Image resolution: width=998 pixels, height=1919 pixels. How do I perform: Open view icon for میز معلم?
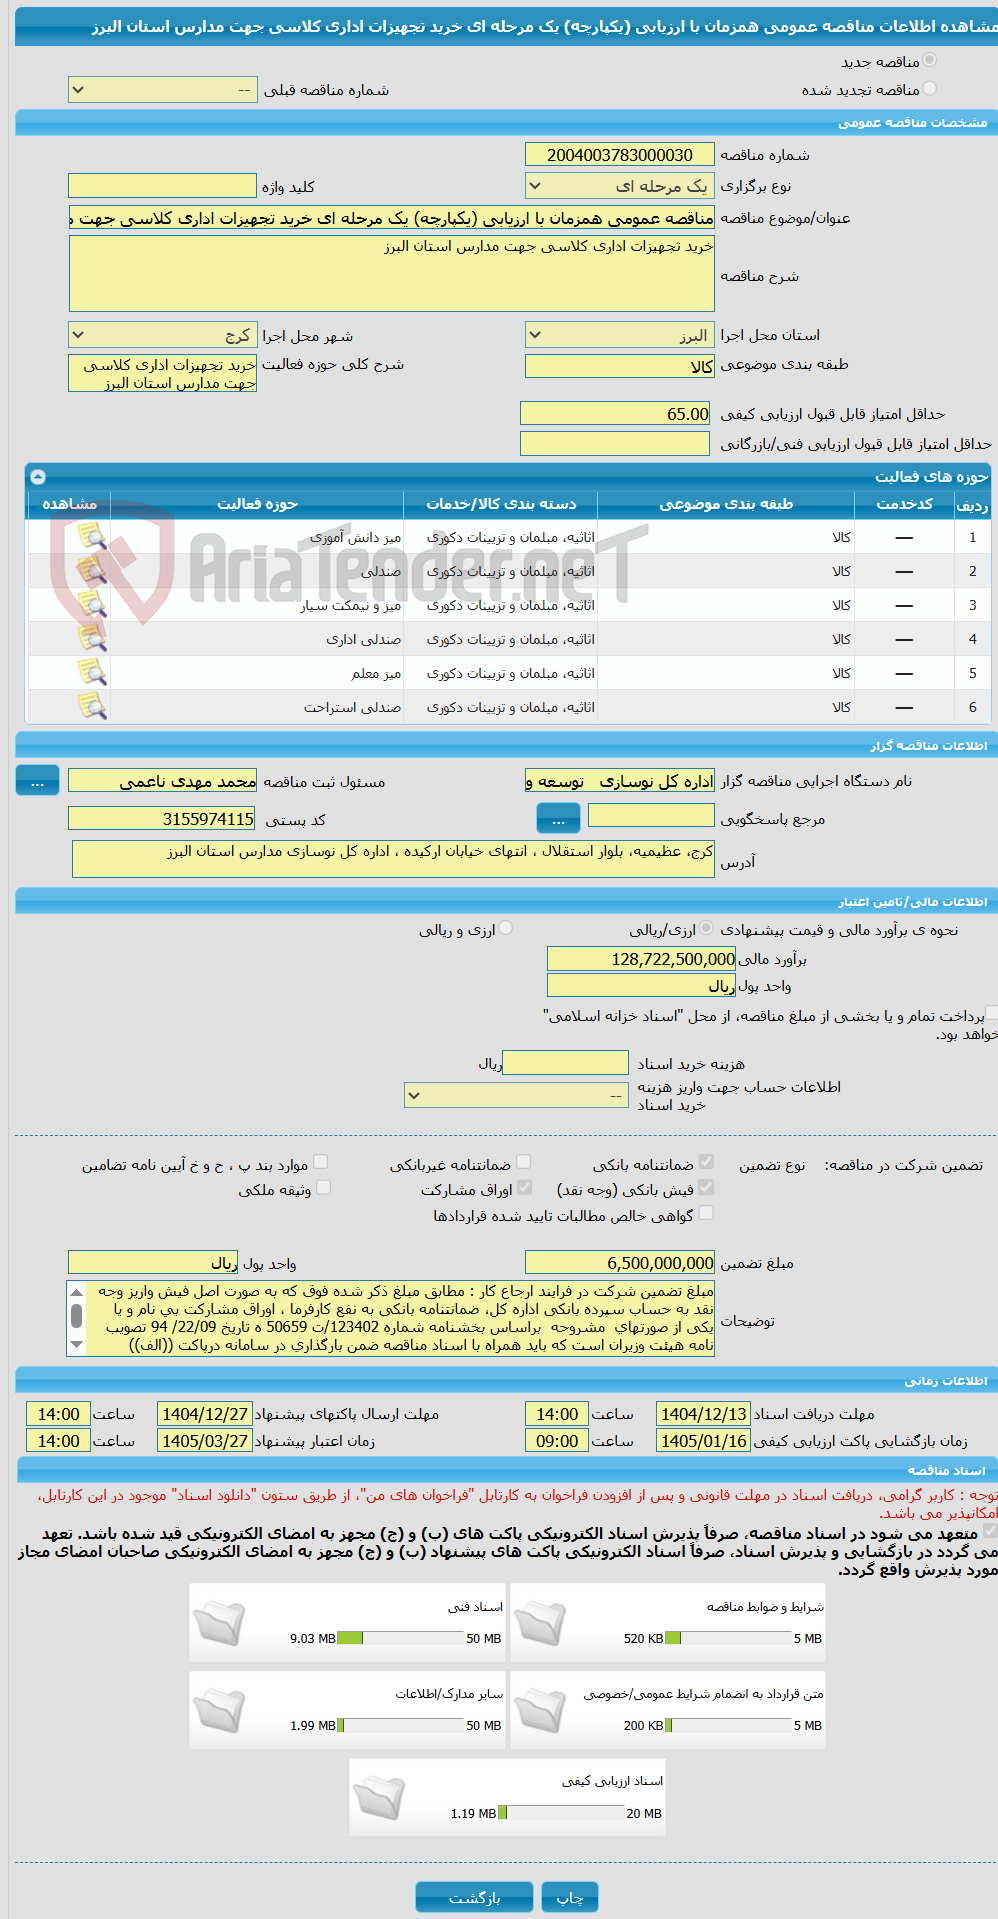92,674
